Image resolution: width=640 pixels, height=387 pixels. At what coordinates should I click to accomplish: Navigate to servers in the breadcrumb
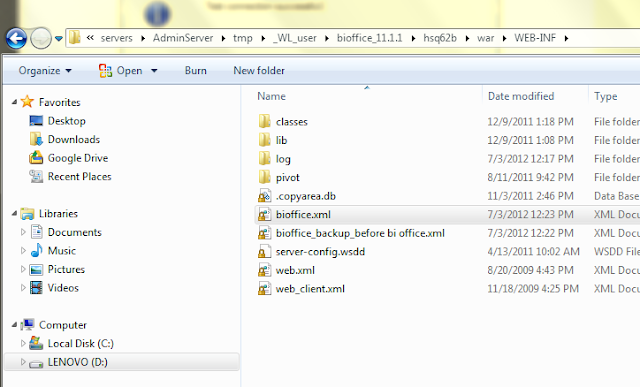click(117, 38)
